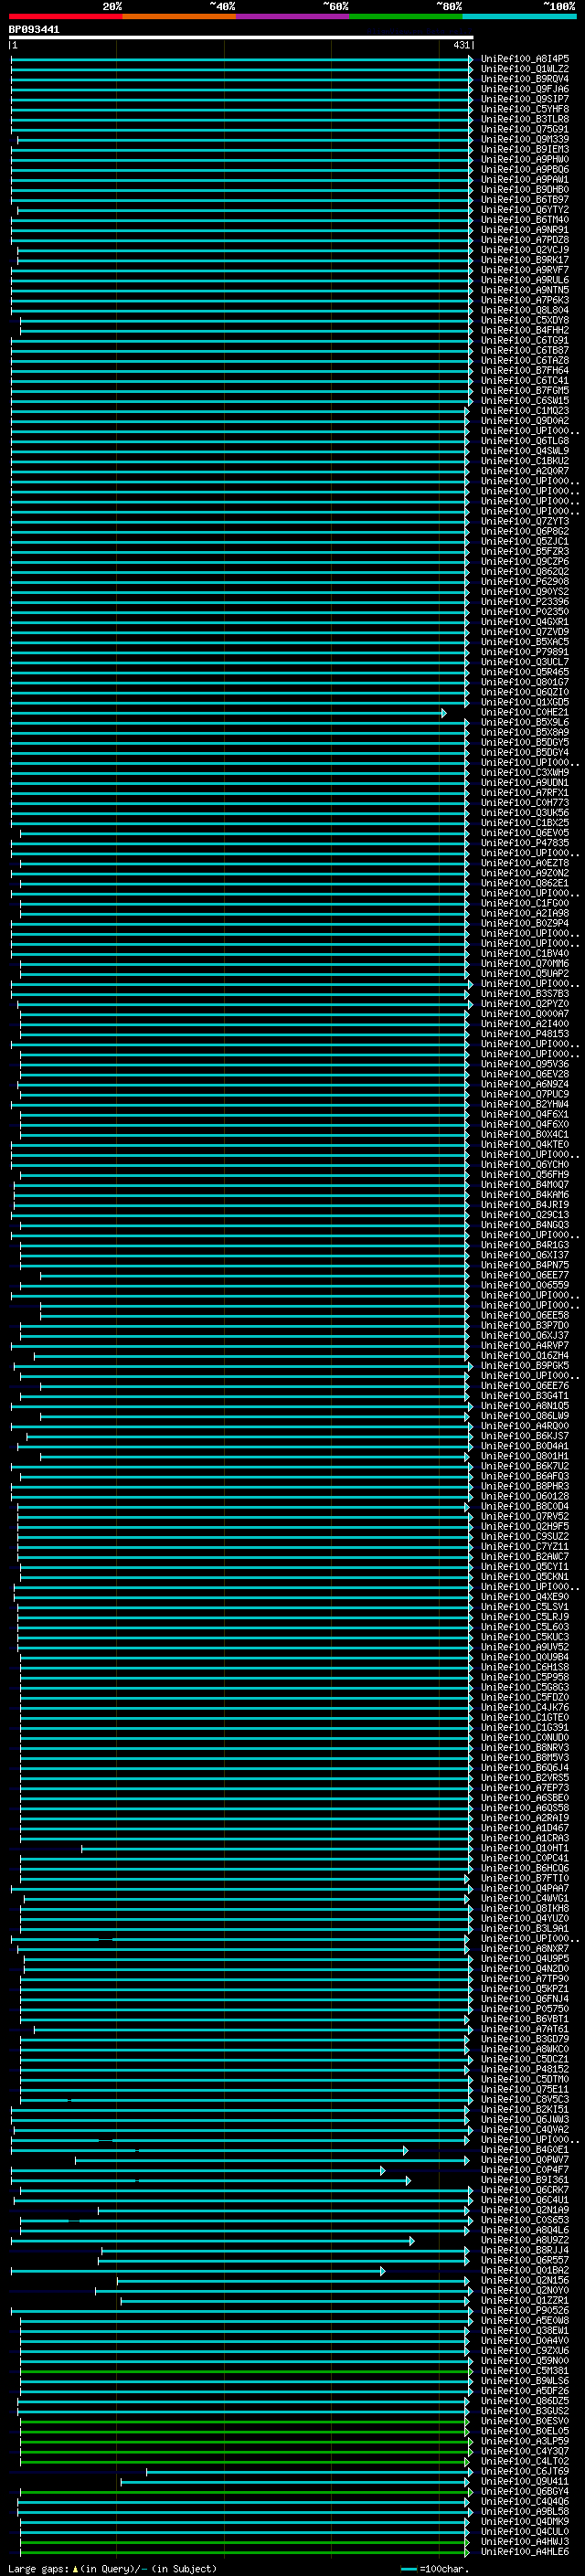Select label UniRef100_B9RK17

click(524, 260)
